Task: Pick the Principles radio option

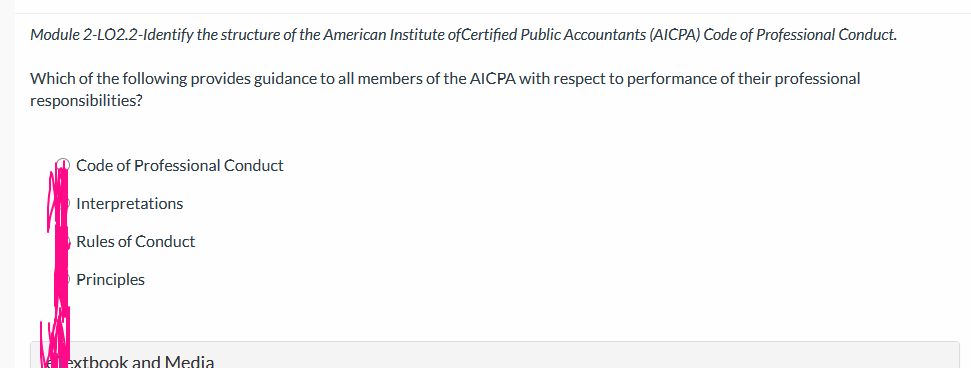Action: [x=62, y=279]
